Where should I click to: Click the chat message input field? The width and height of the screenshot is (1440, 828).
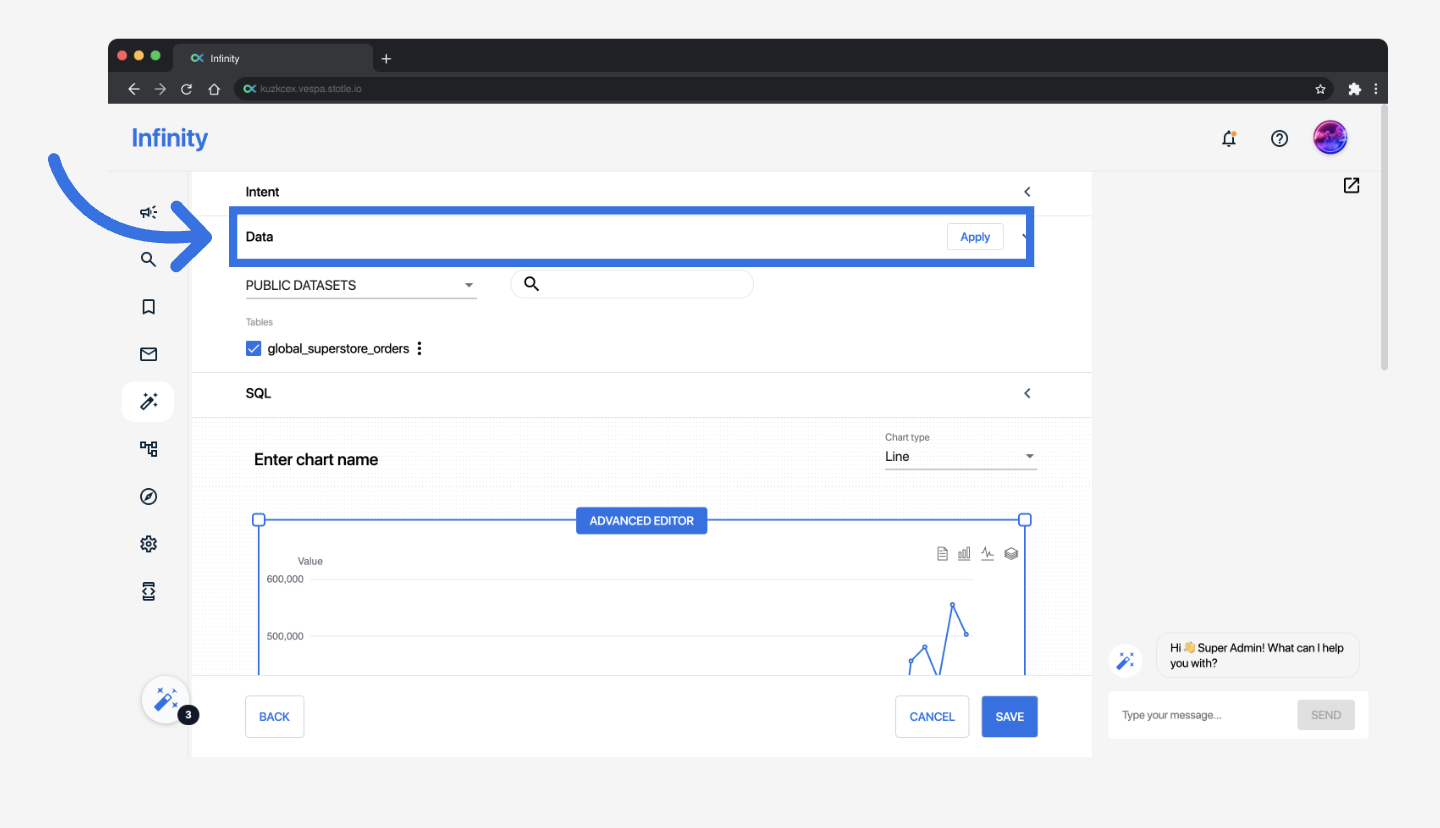1202,715
